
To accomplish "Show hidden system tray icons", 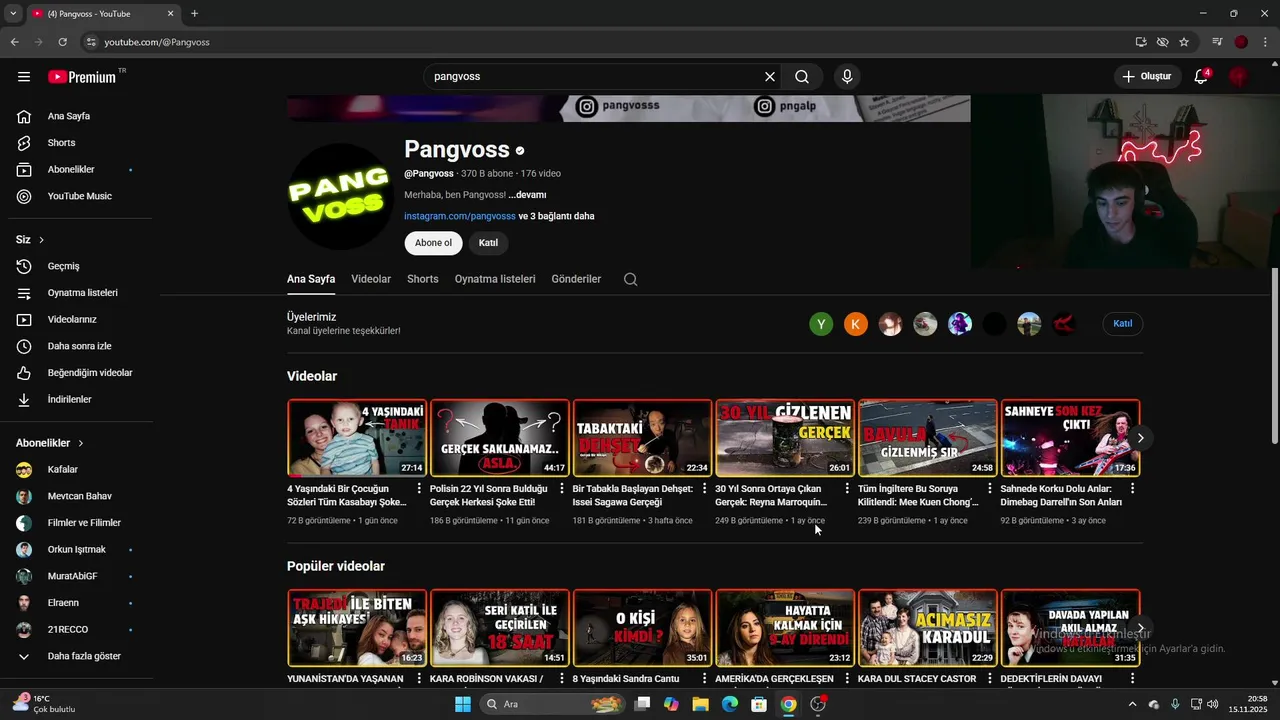I will pos(1132,704).
